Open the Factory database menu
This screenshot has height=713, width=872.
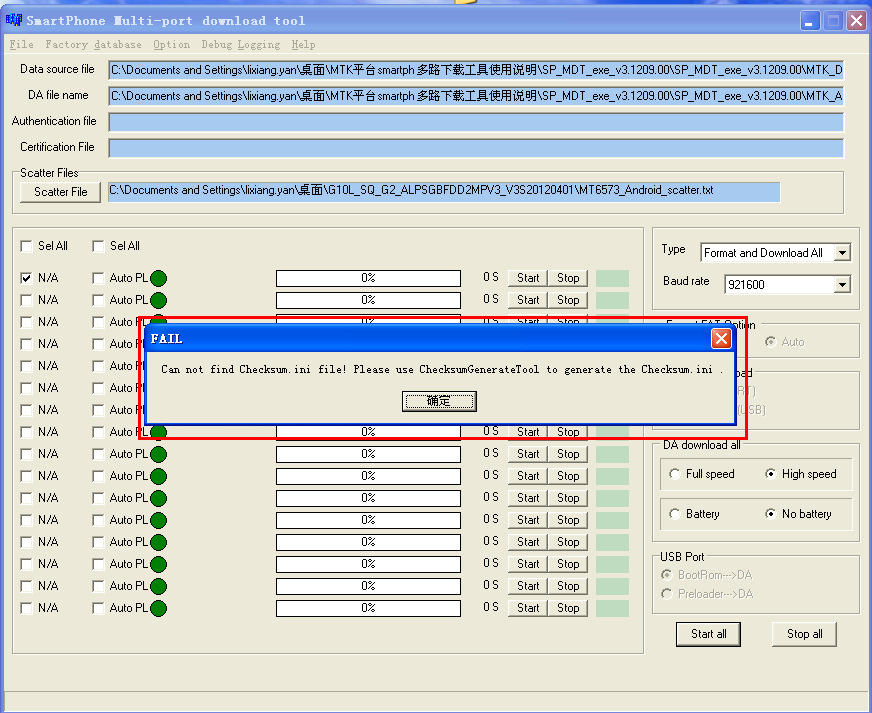coord(93,44)
